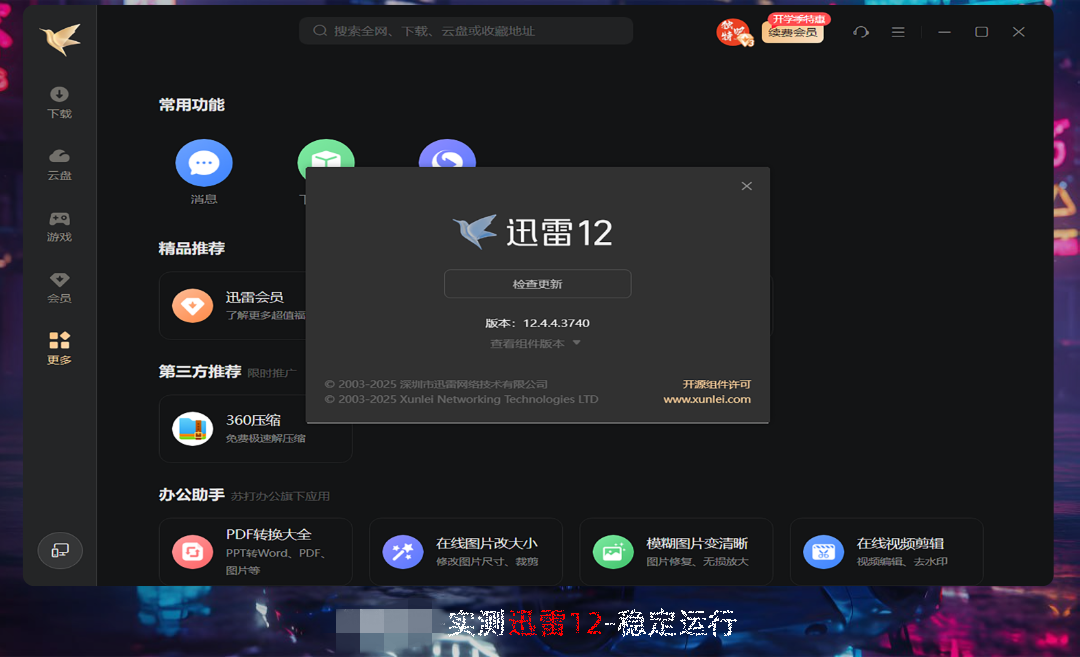Screen dimensions: 1080x657
Task: Click the 第三方推荐 heading
Action: tap(200, 372)
